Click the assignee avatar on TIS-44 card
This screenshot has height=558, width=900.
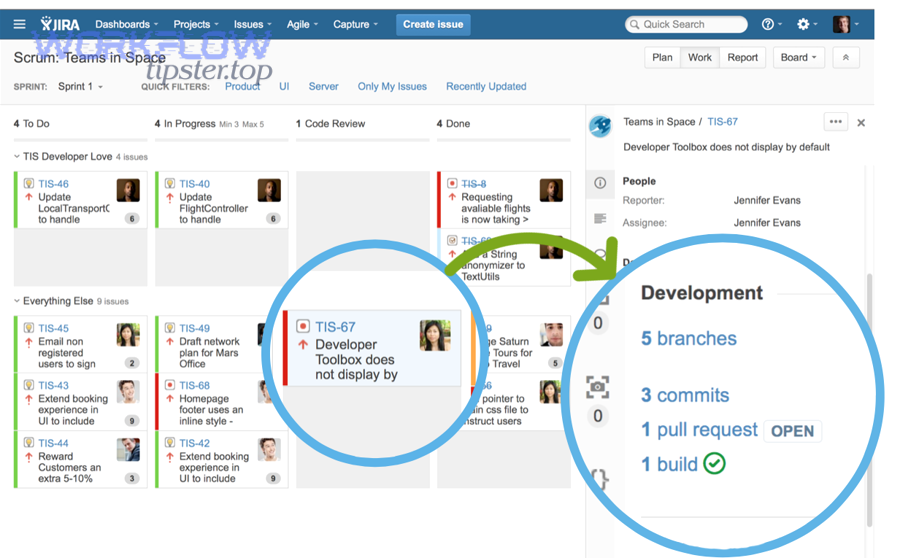coord(128,450)
